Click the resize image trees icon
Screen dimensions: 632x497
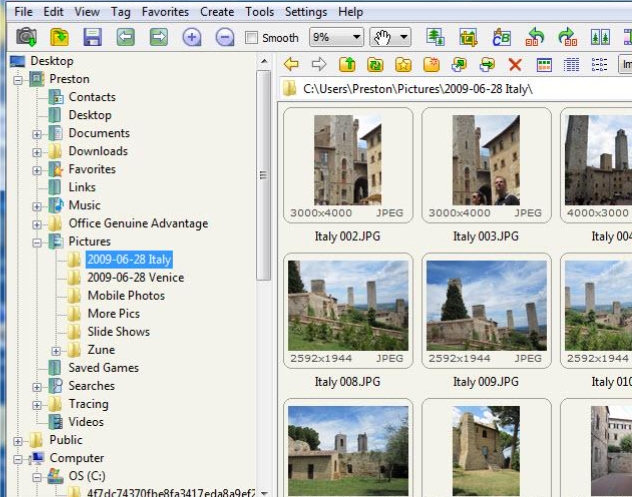pyautogui.click(x=435, y=37)
